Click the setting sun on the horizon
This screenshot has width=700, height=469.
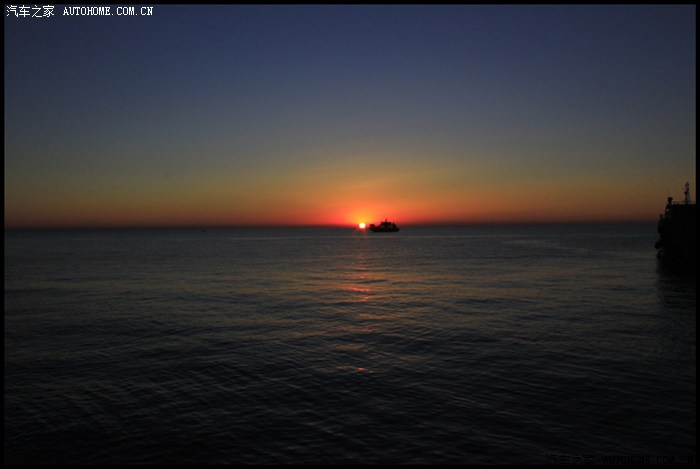point(362,226)
